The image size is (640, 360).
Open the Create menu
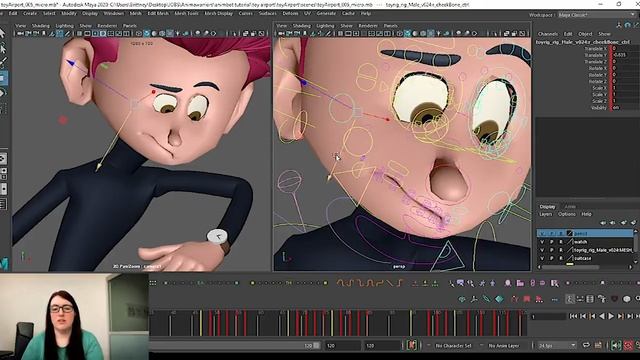point(30,13)
